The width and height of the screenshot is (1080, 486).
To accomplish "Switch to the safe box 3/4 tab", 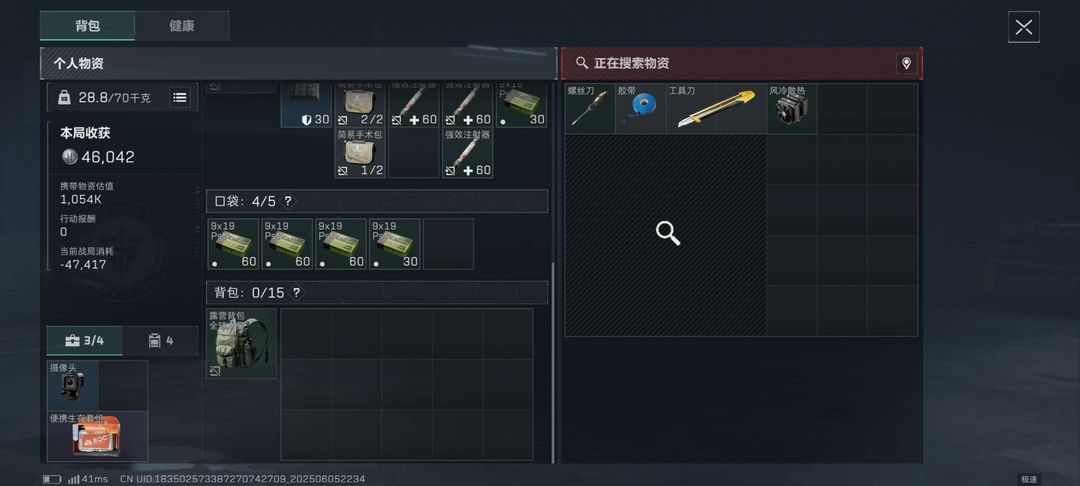I will click(85, 341).
